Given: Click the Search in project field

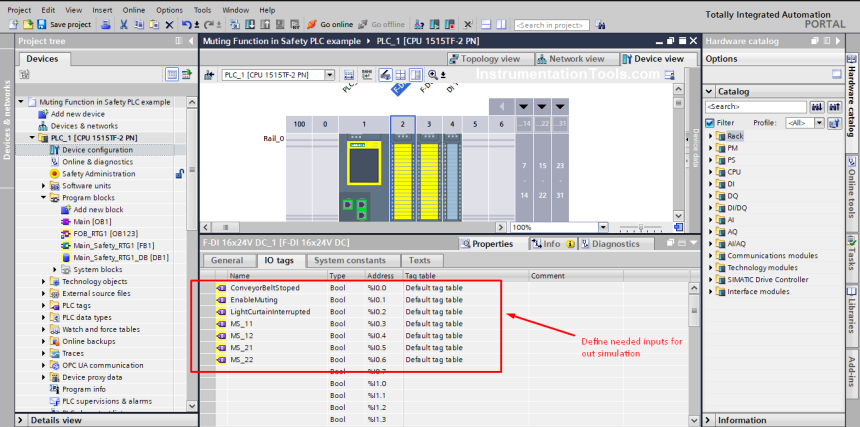Looking at the screenshot, I should pyautogui.click(x=552, y=25).
